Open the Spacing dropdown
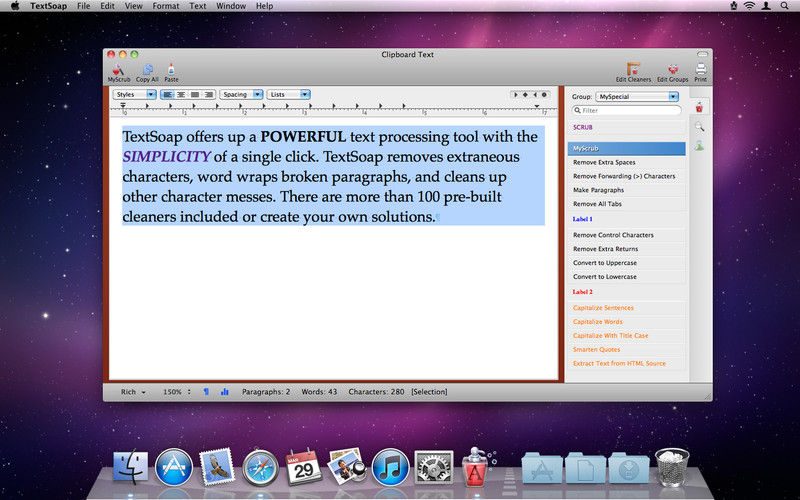 241,94
